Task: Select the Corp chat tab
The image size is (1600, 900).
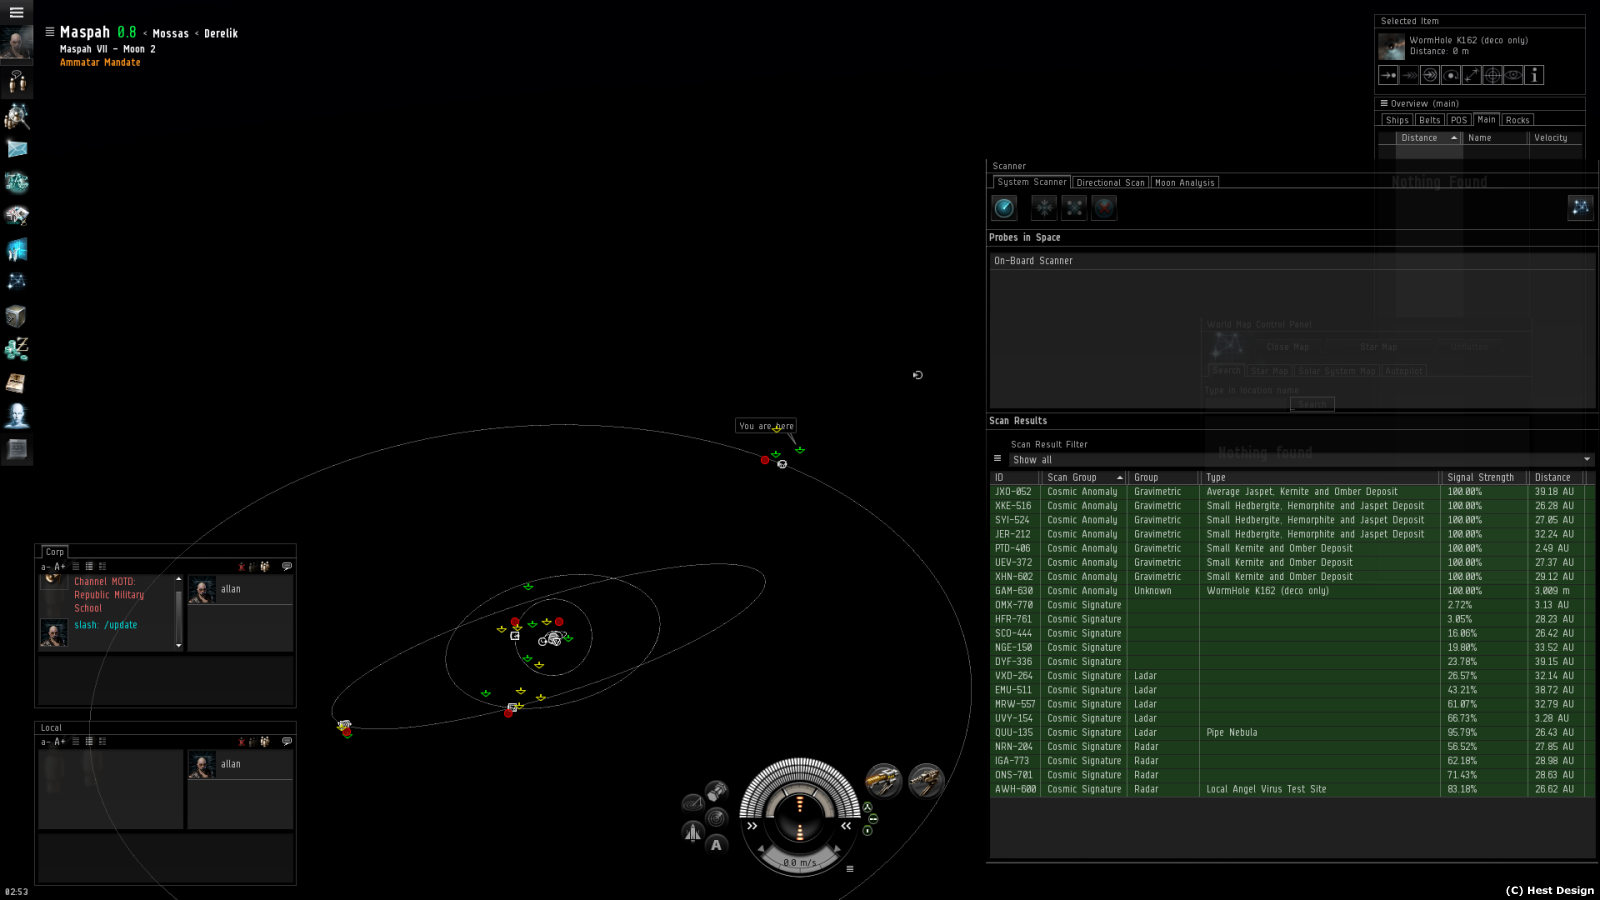Action: click(55, 552)
